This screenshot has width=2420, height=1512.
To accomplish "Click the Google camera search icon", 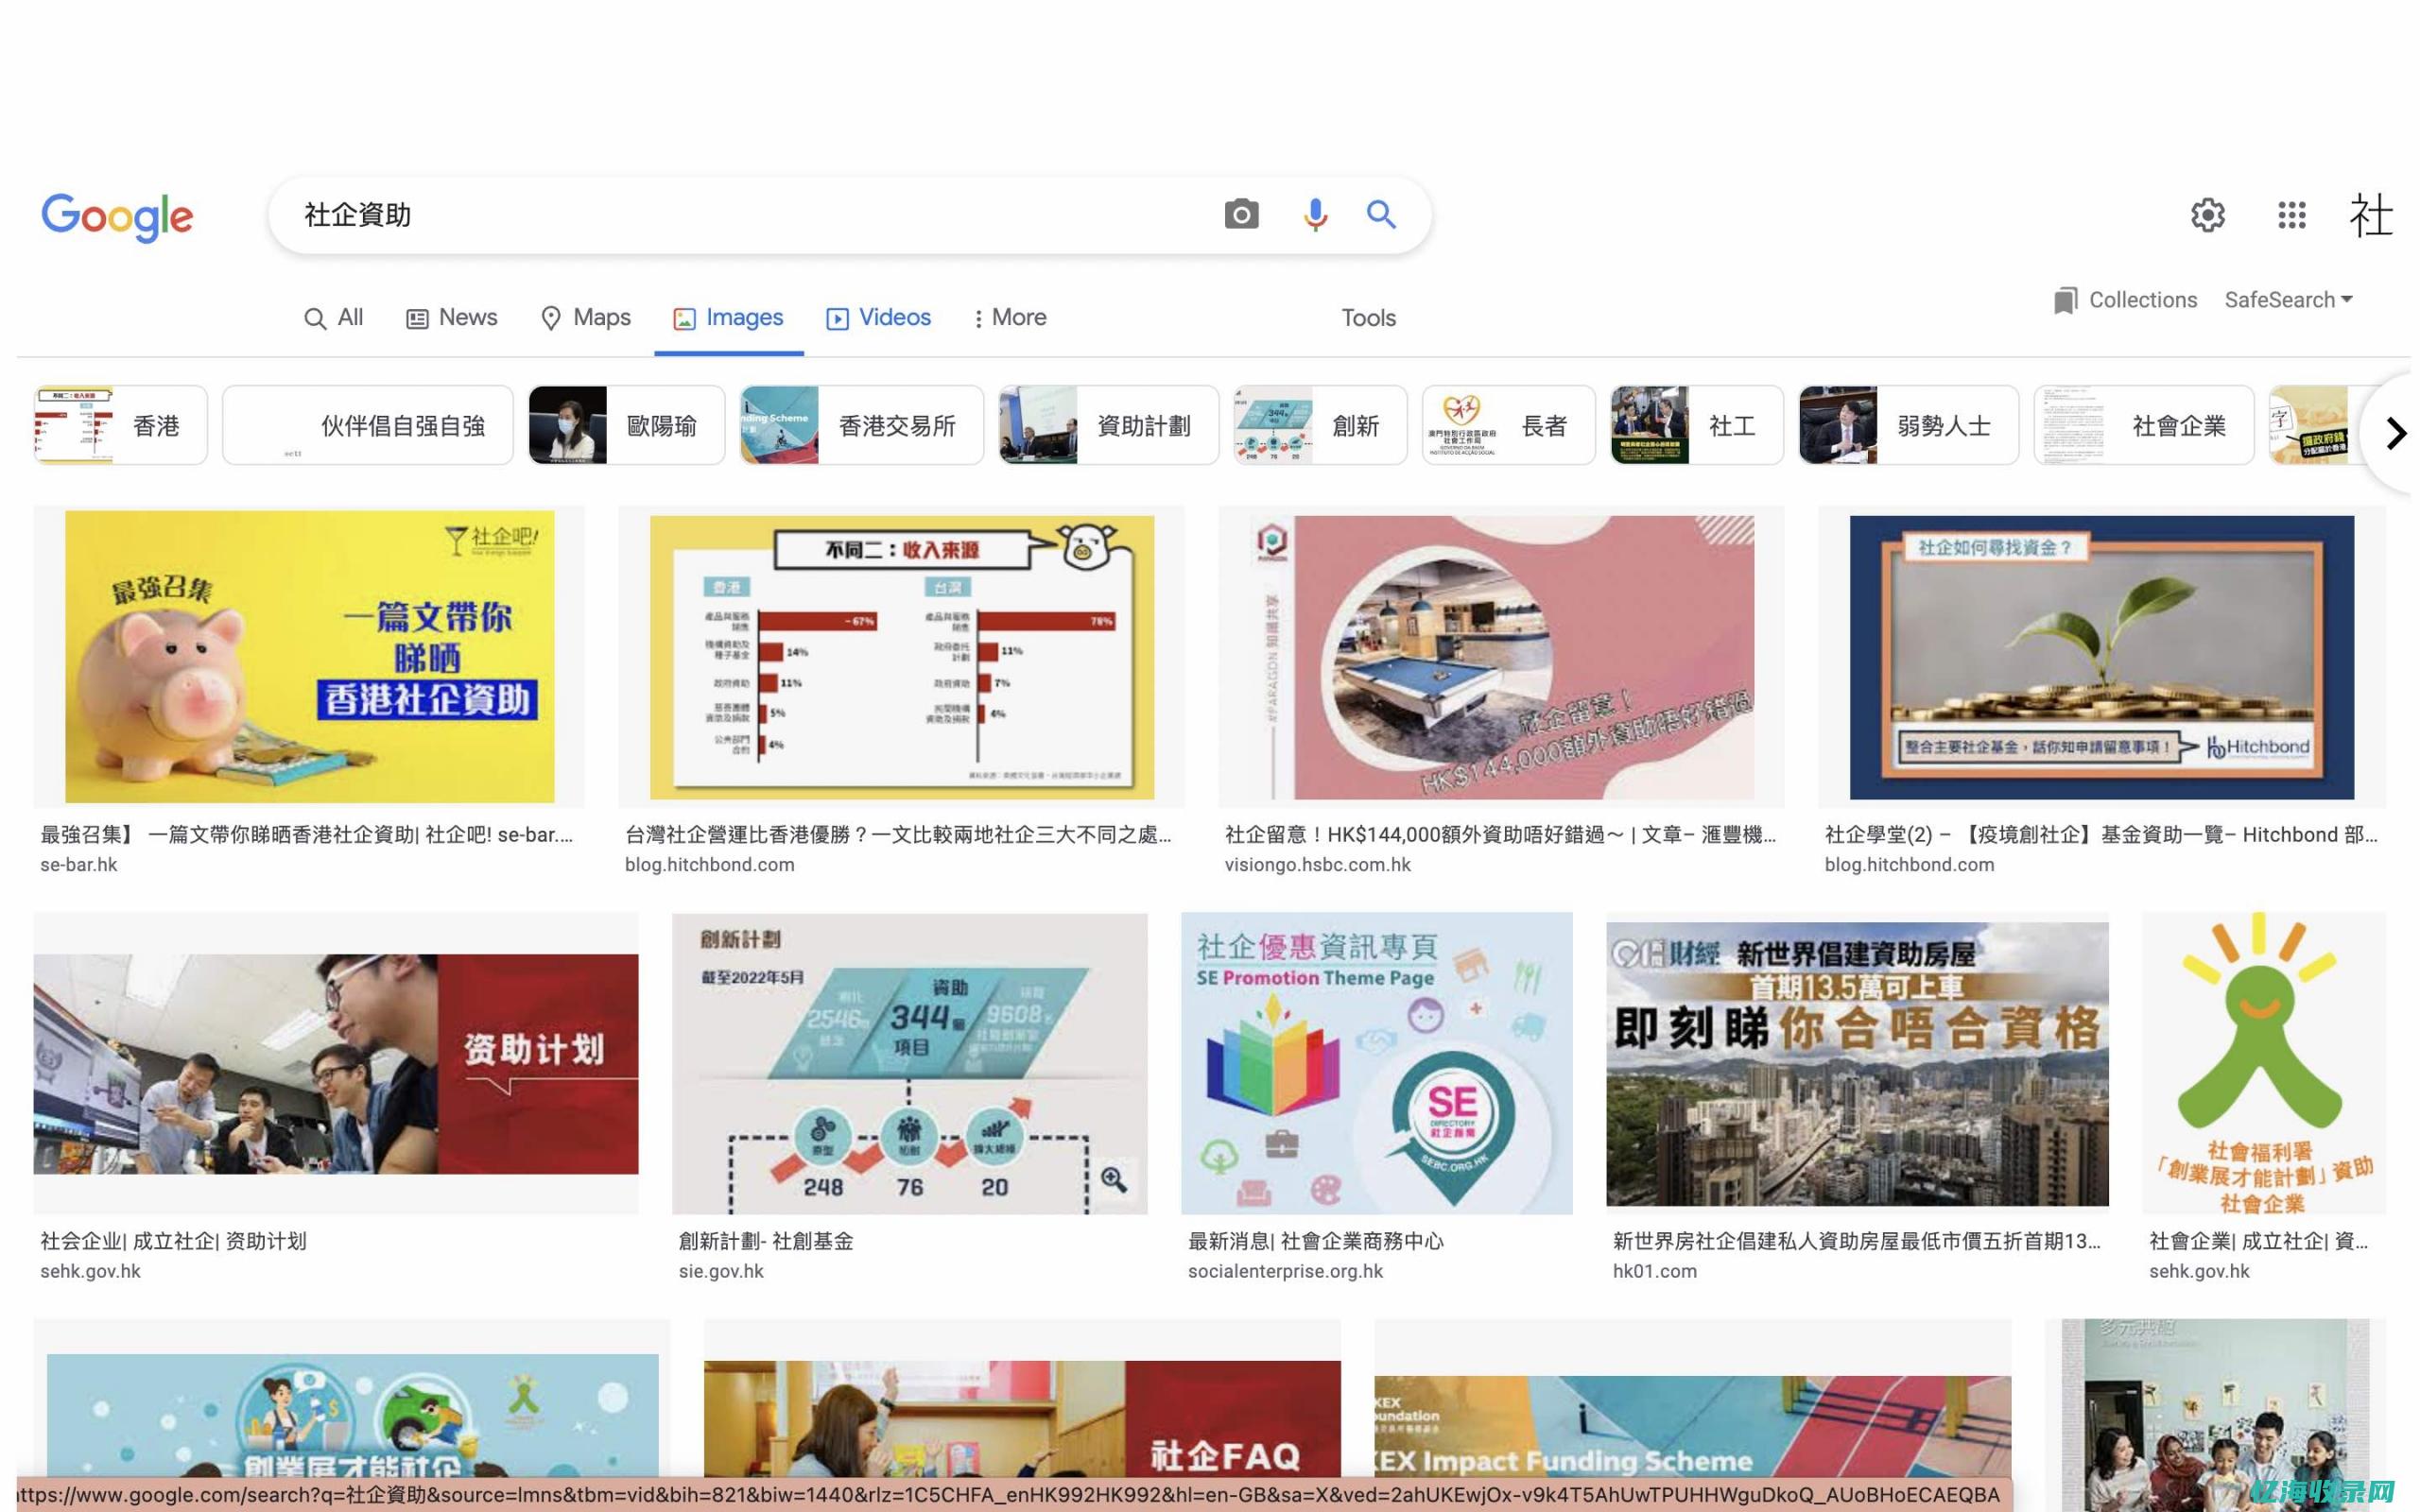I will click(x=1240, y=213).
